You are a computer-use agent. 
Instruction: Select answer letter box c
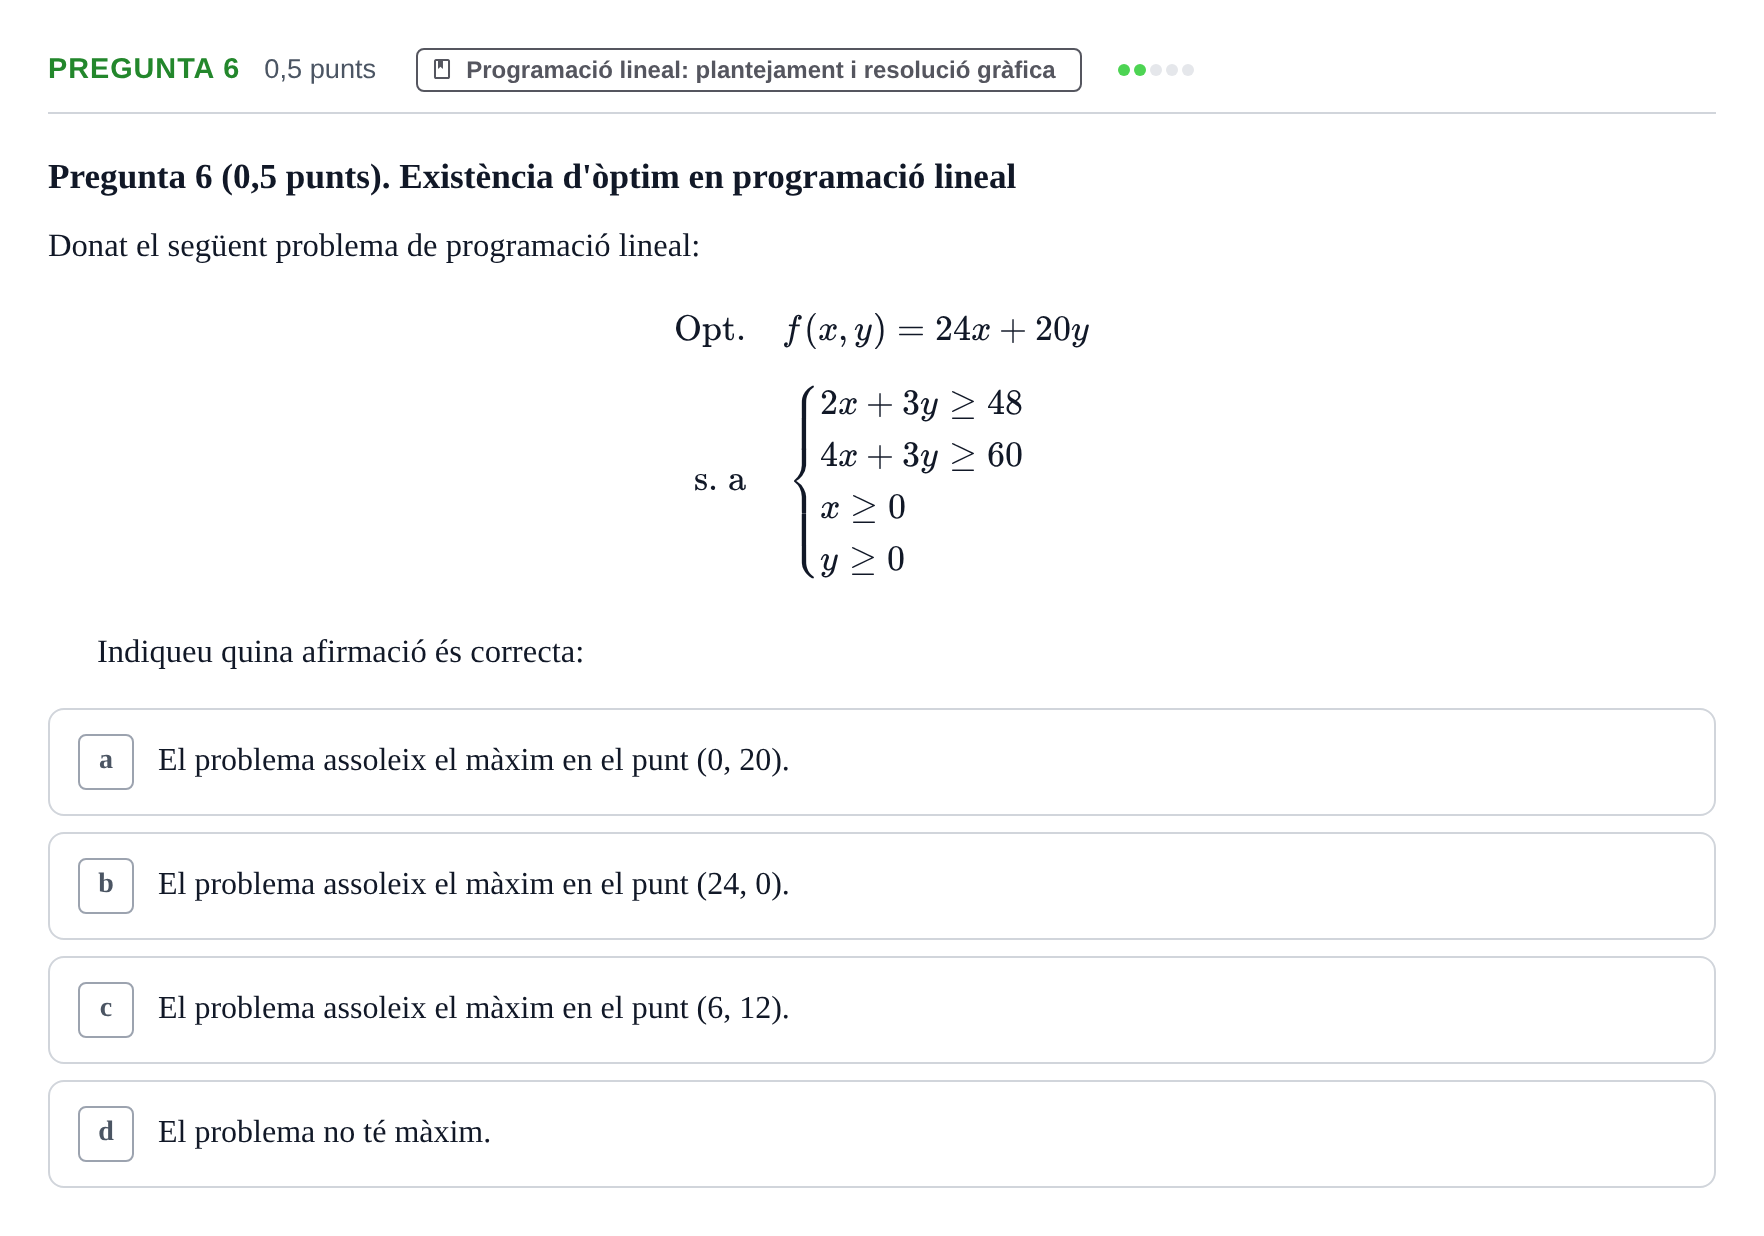[106, 1010]
